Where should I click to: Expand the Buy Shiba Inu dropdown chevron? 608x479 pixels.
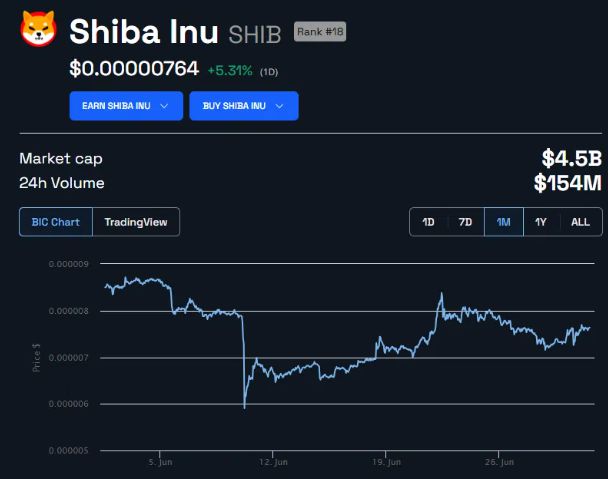pos(279,106)
